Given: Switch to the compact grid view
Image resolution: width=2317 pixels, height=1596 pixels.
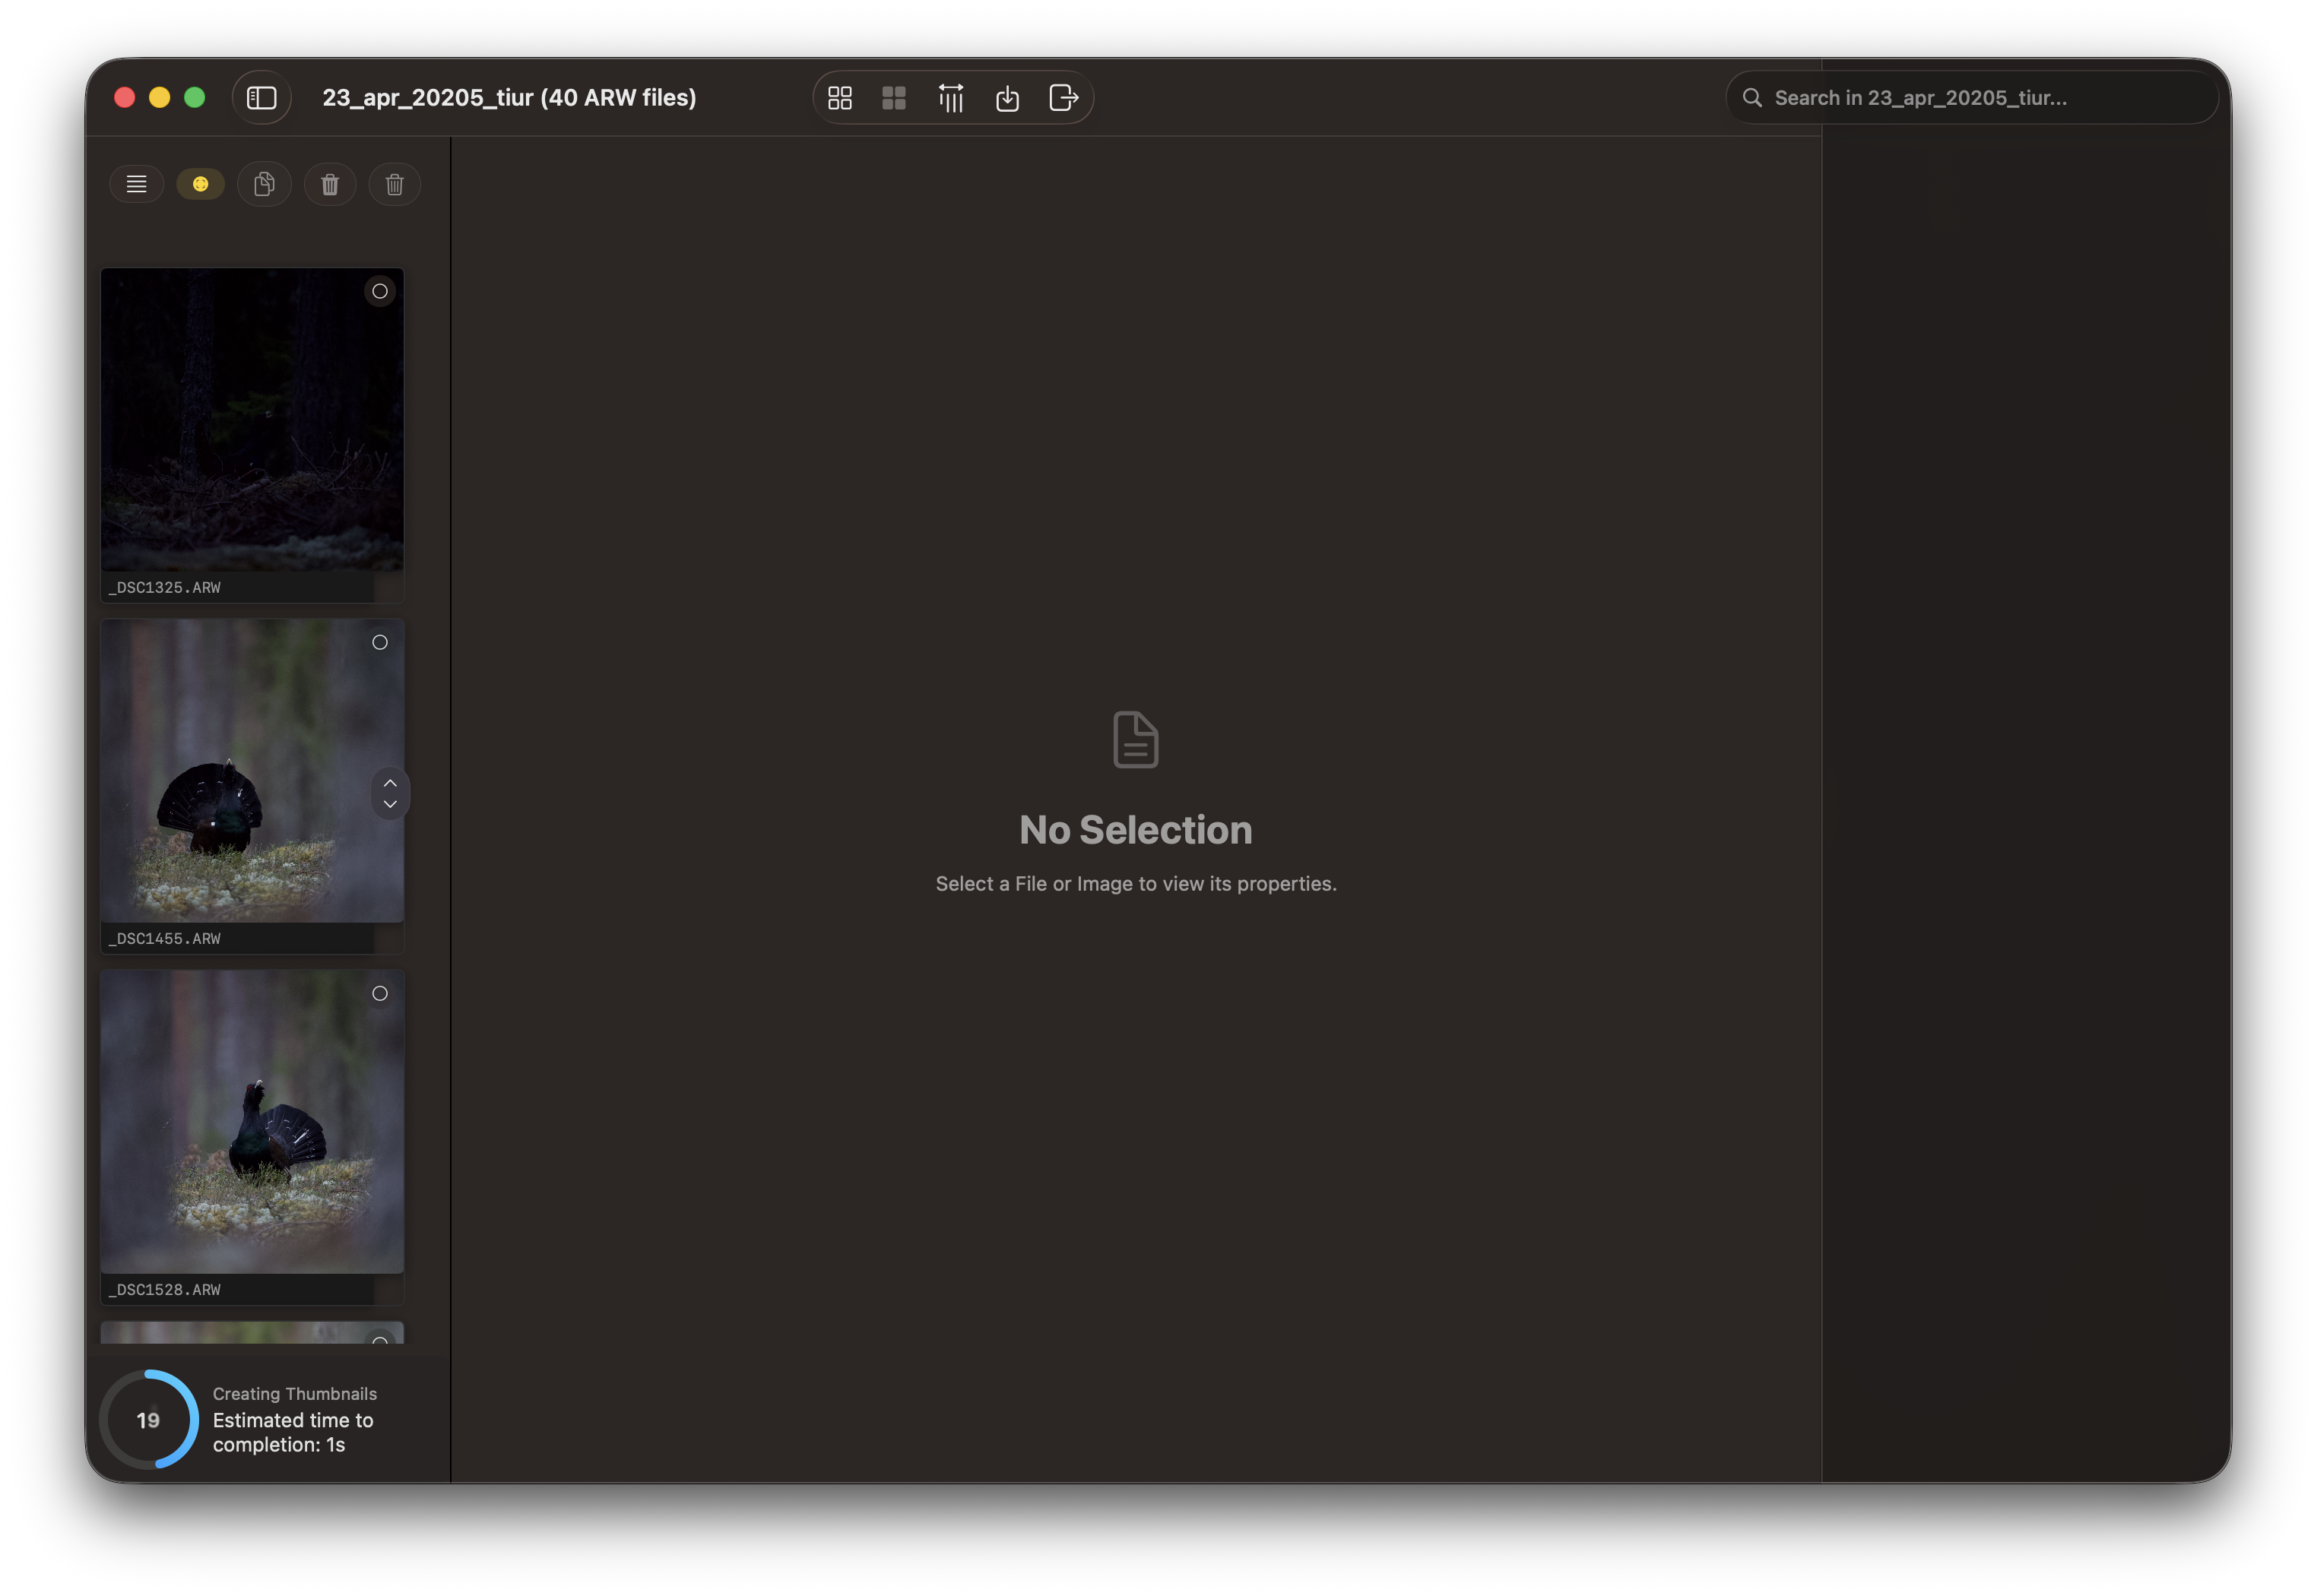Looking at the screenshot, I should coord(894,97).
